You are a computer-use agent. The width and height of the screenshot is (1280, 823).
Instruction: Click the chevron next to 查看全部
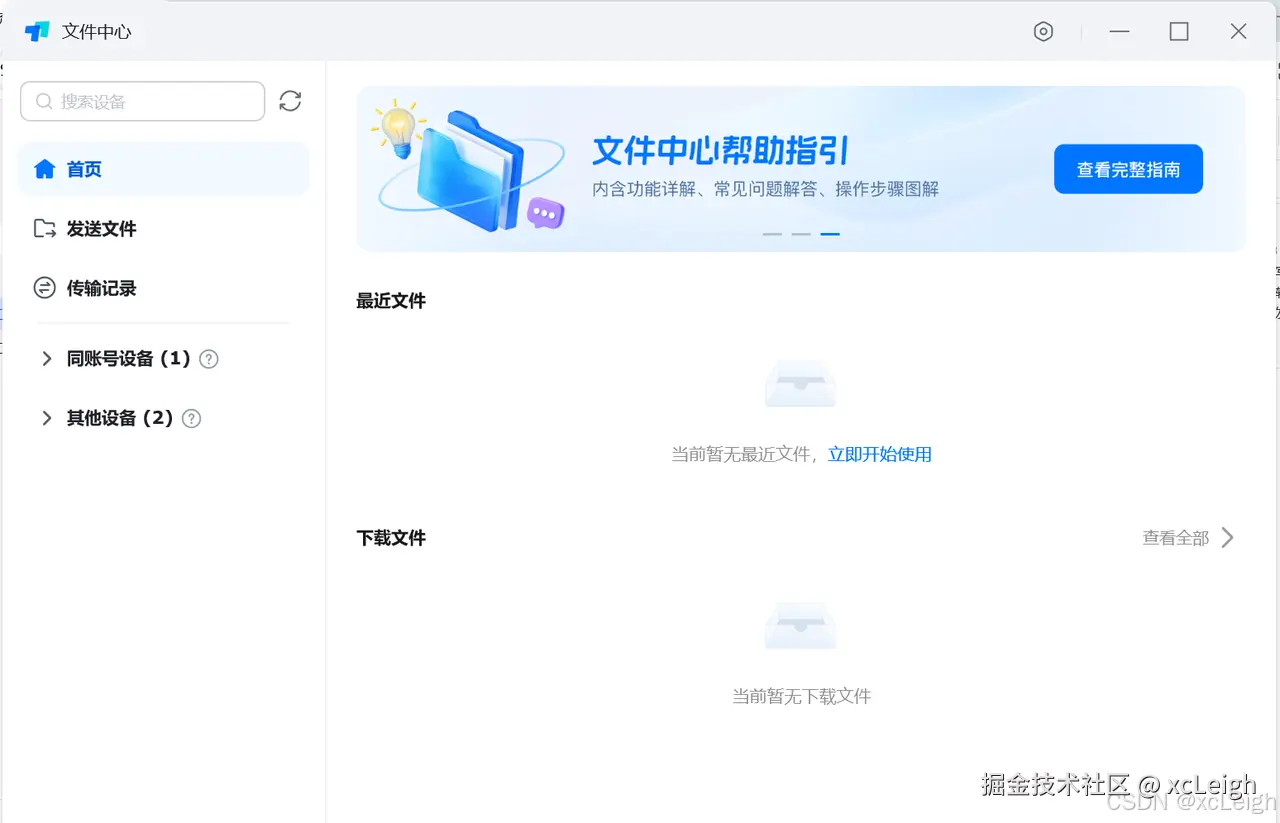(x=1230, y=537)
